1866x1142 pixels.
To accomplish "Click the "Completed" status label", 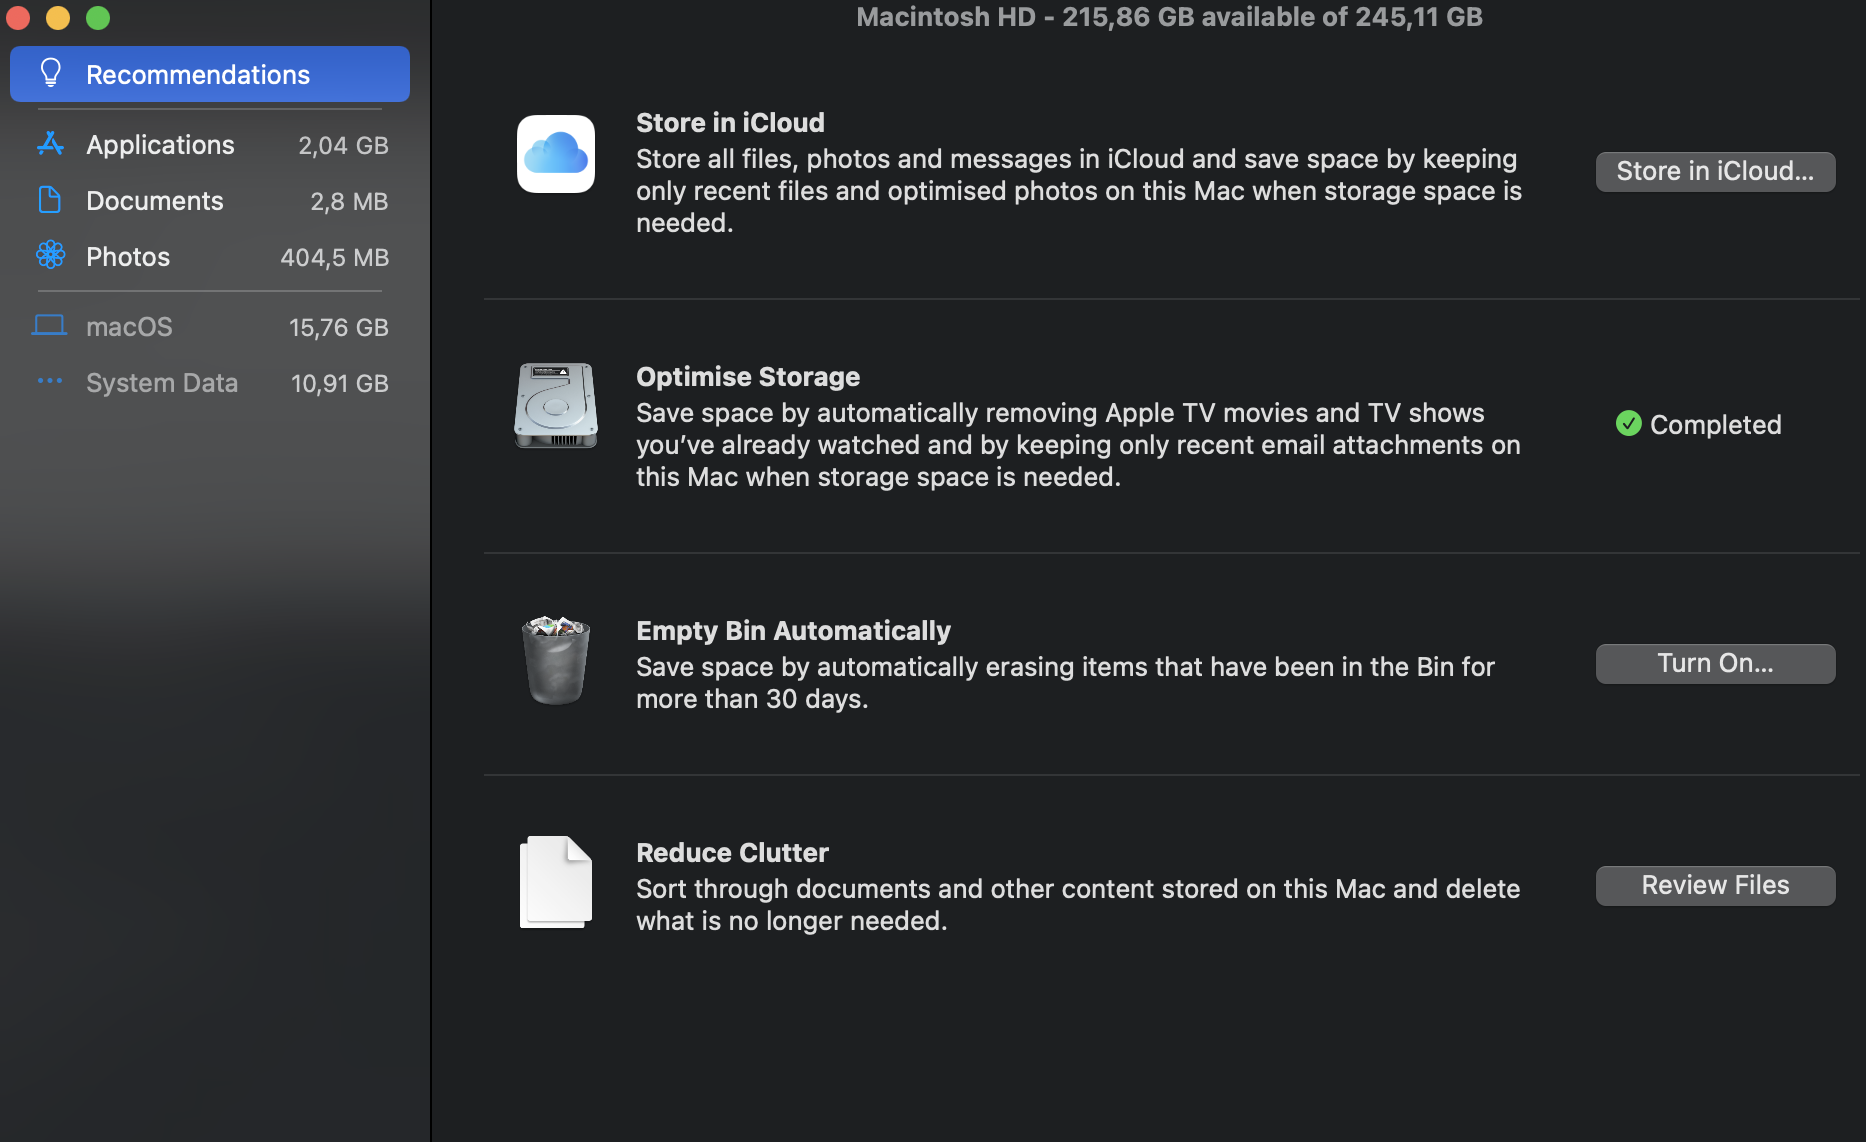I will 1716,425.
